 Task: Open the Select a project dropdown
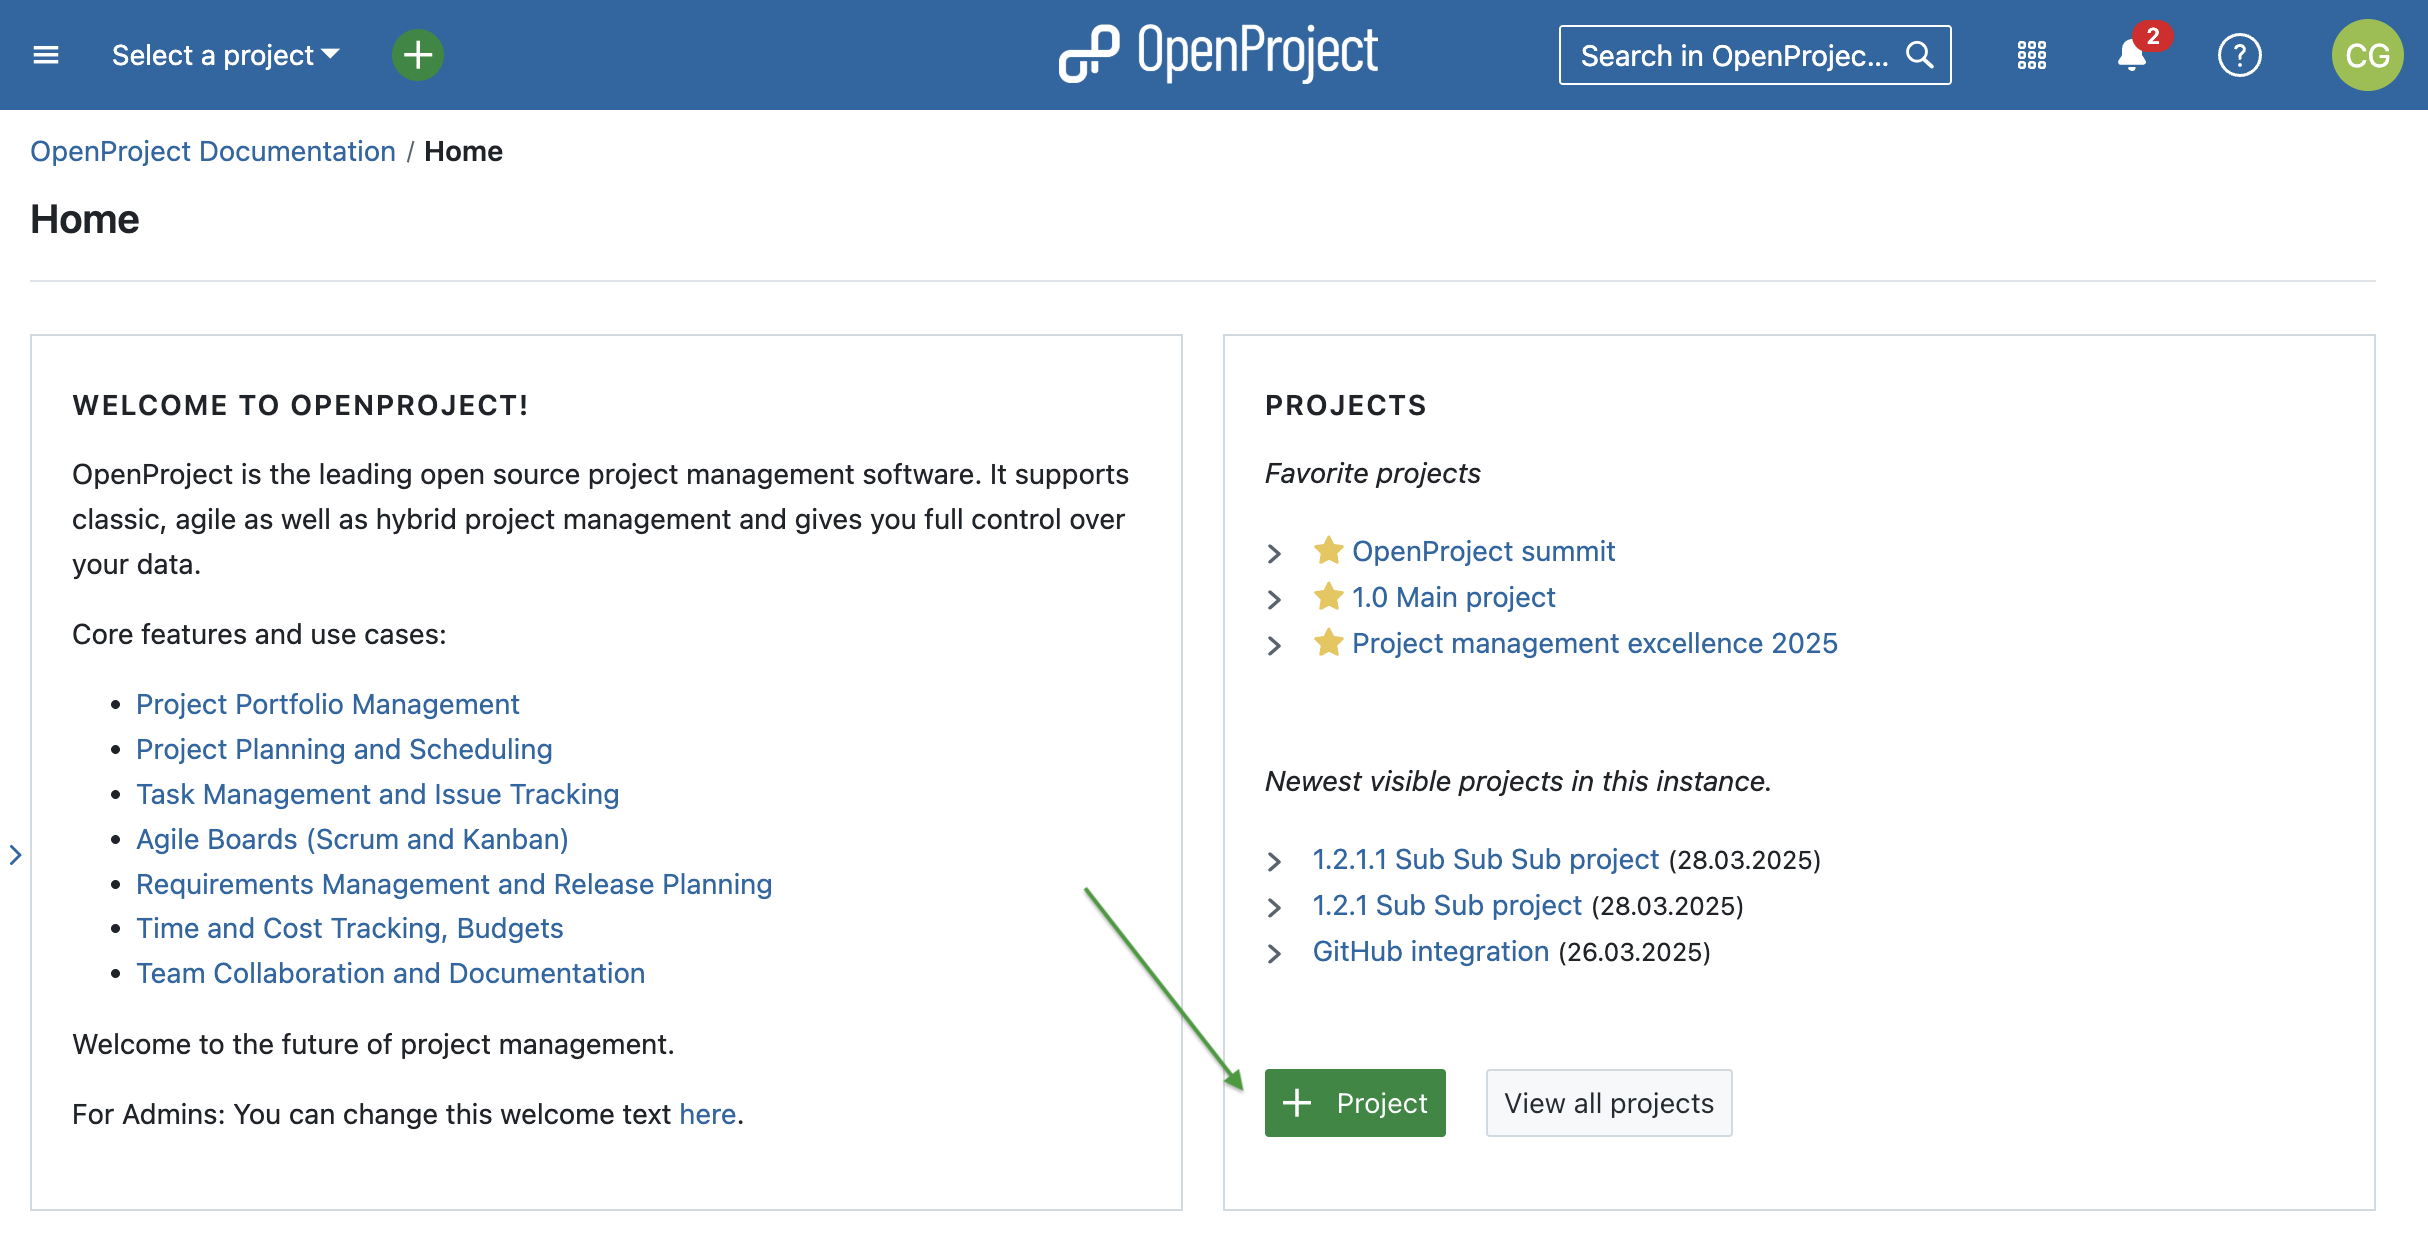(222, 55)
